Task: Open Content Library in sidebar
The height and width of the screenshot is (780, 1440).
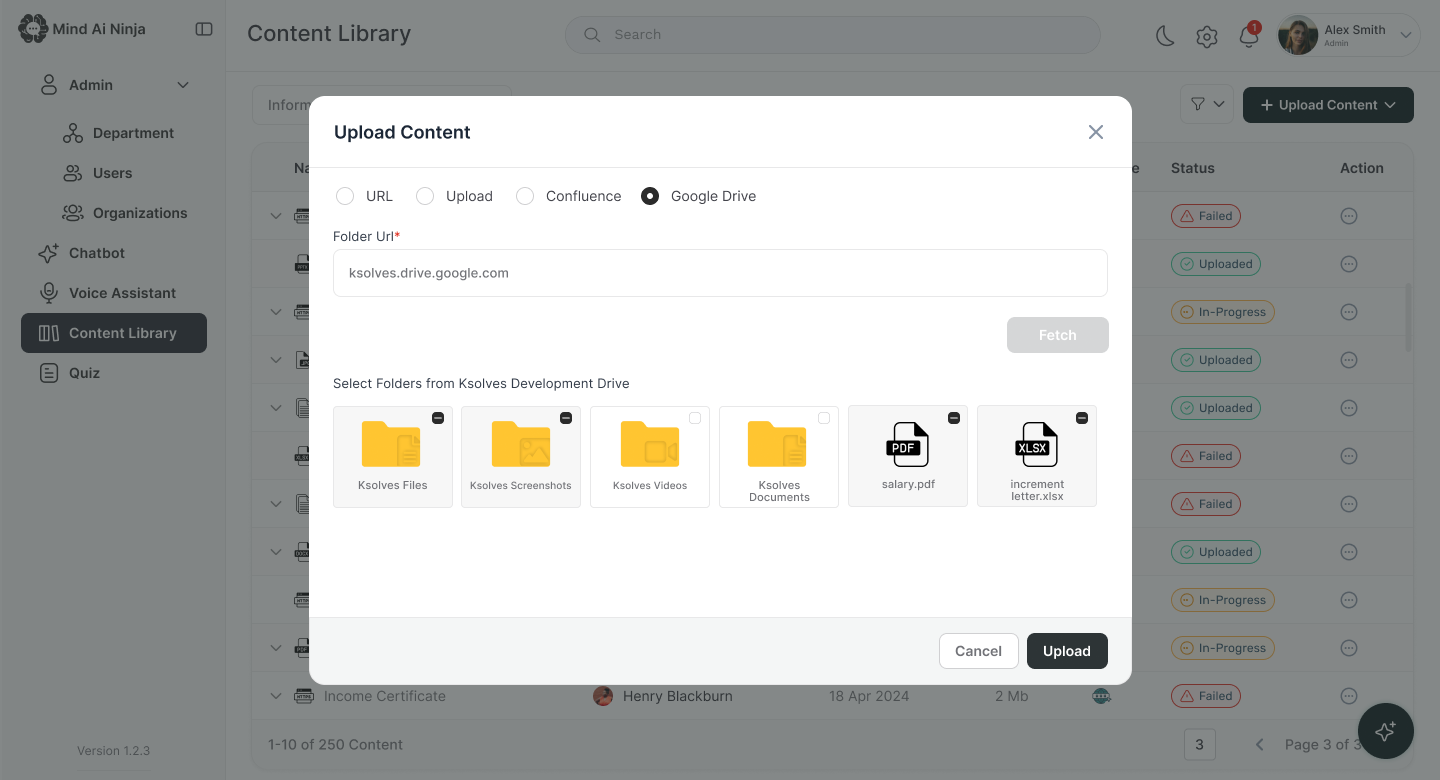Action: 113,333
